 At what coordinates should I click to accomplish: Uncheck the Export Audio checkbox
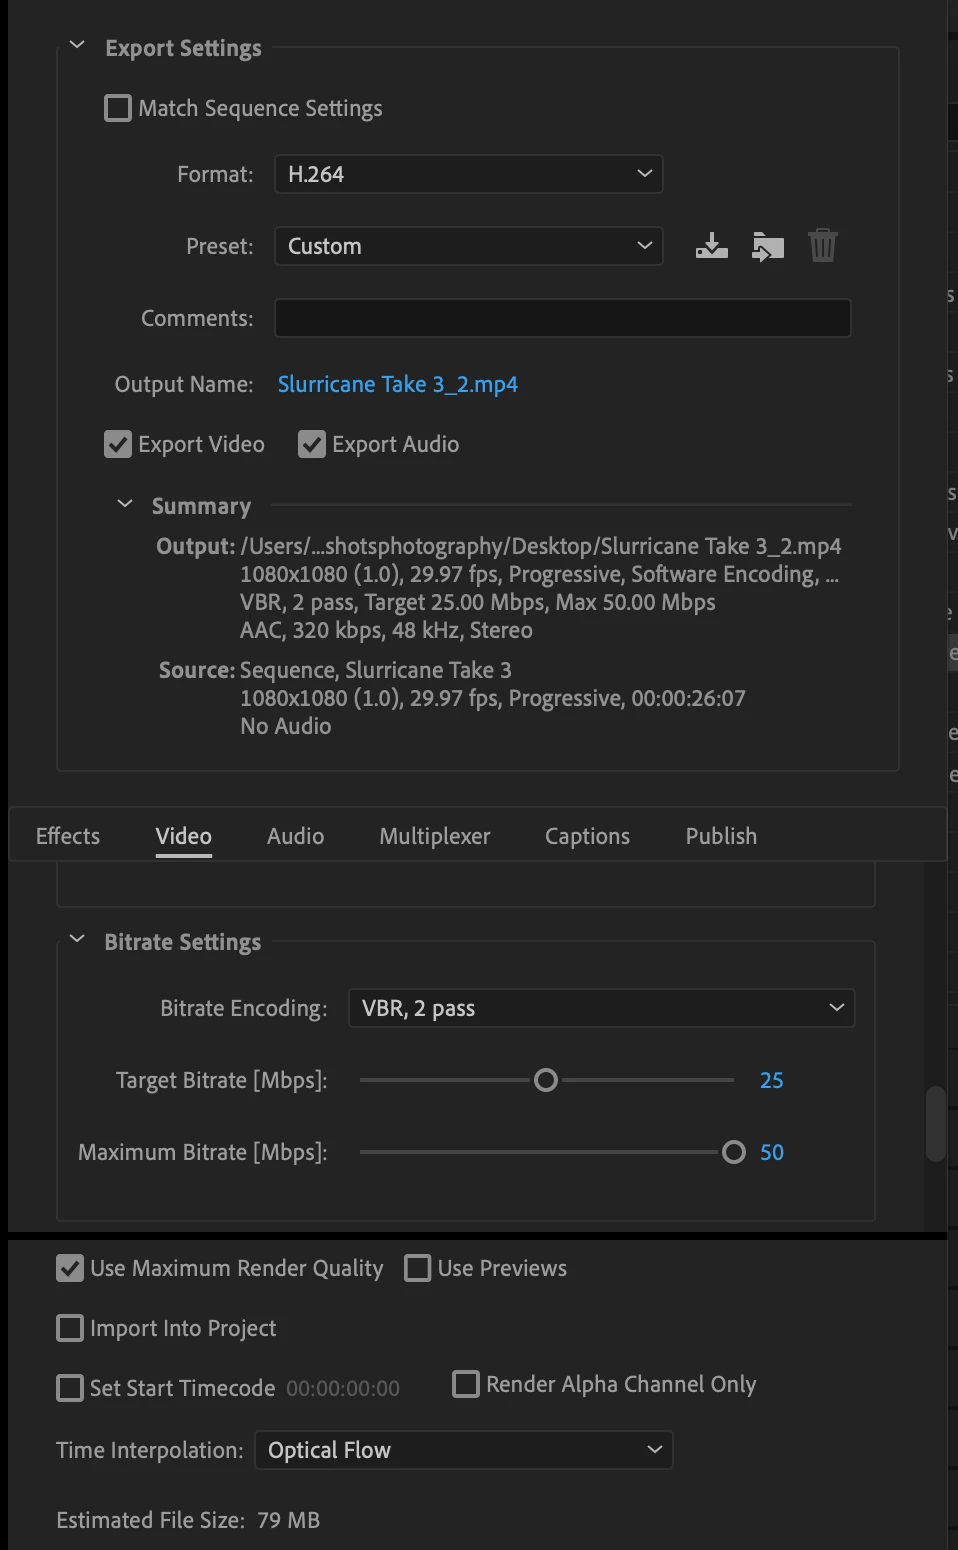pyautogui.click(x=312, y=444)
